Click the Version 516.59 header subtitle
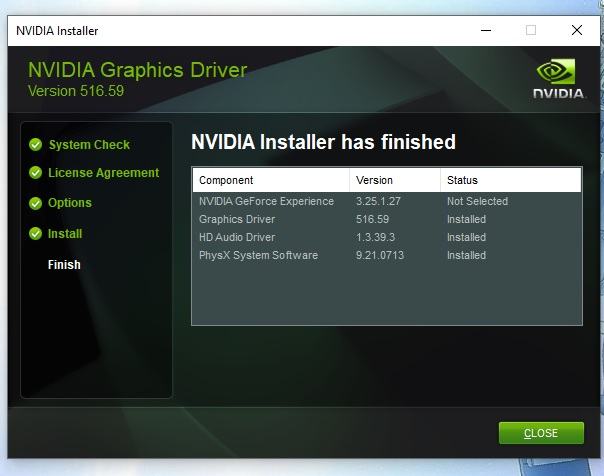 pyautogui.click(x=76, y=91)
